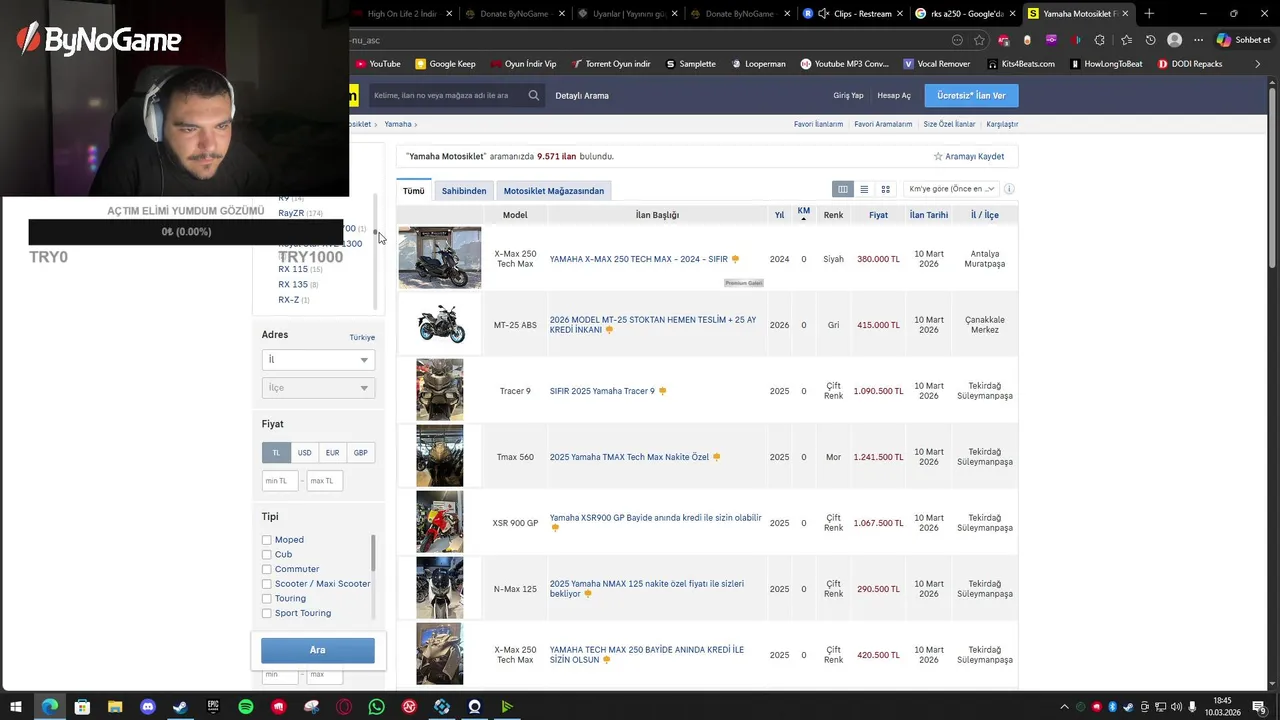Image resolution: width=1280 pixels, height=720 pixels.
Task: Select TL price currency
Action: click(x=276, y=453)
